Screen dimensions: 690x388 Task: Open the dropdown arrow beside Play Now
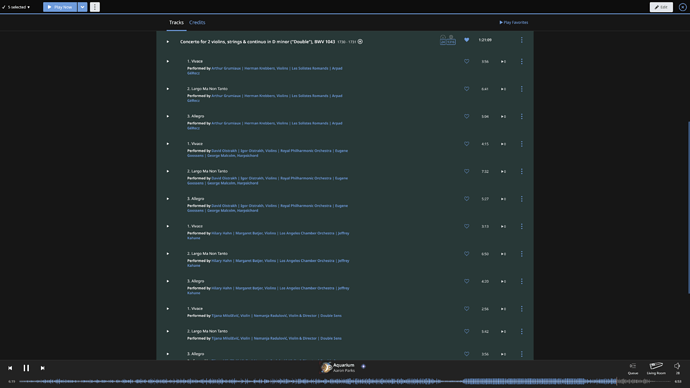pos(82,7)
